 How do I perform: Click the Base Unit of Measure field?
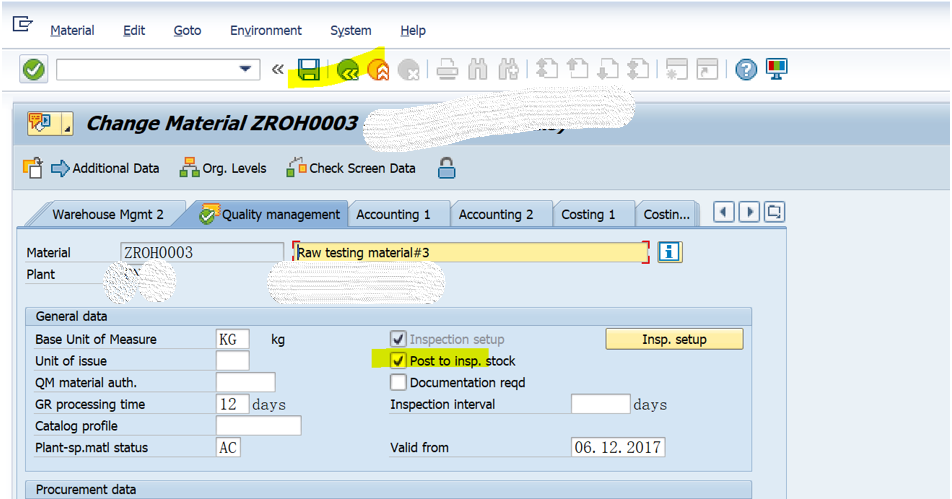(x=233, y=339)
